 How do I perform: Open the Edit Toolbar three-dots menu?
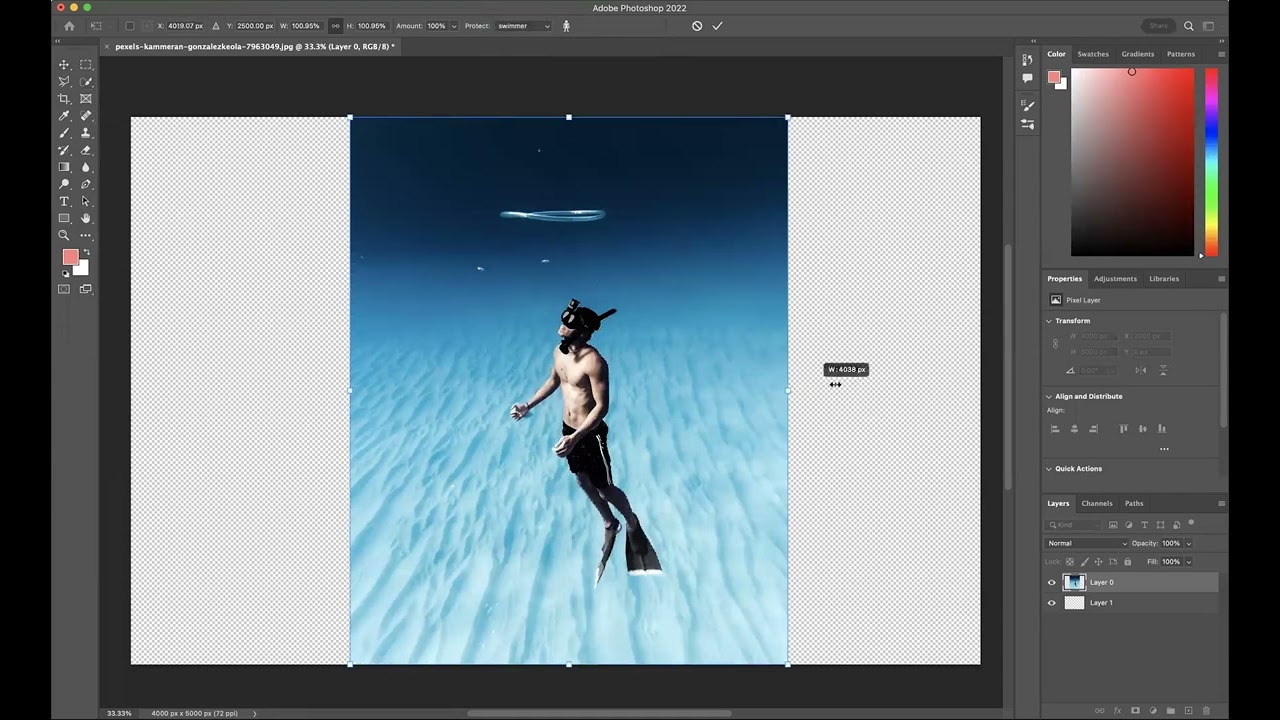(86, 235)
